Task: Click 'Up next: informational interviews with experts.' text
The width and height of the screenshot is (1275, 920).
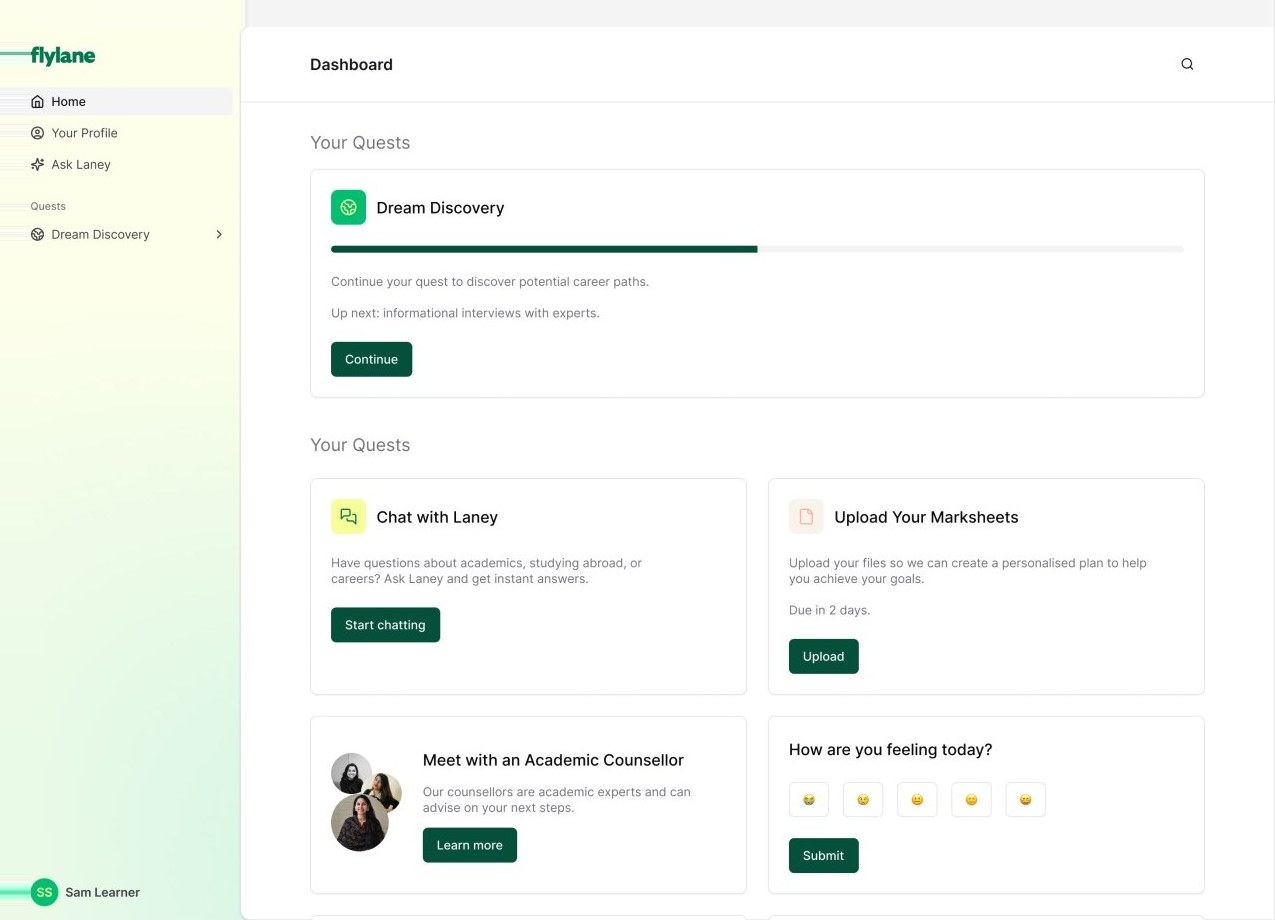Action: 465,313
